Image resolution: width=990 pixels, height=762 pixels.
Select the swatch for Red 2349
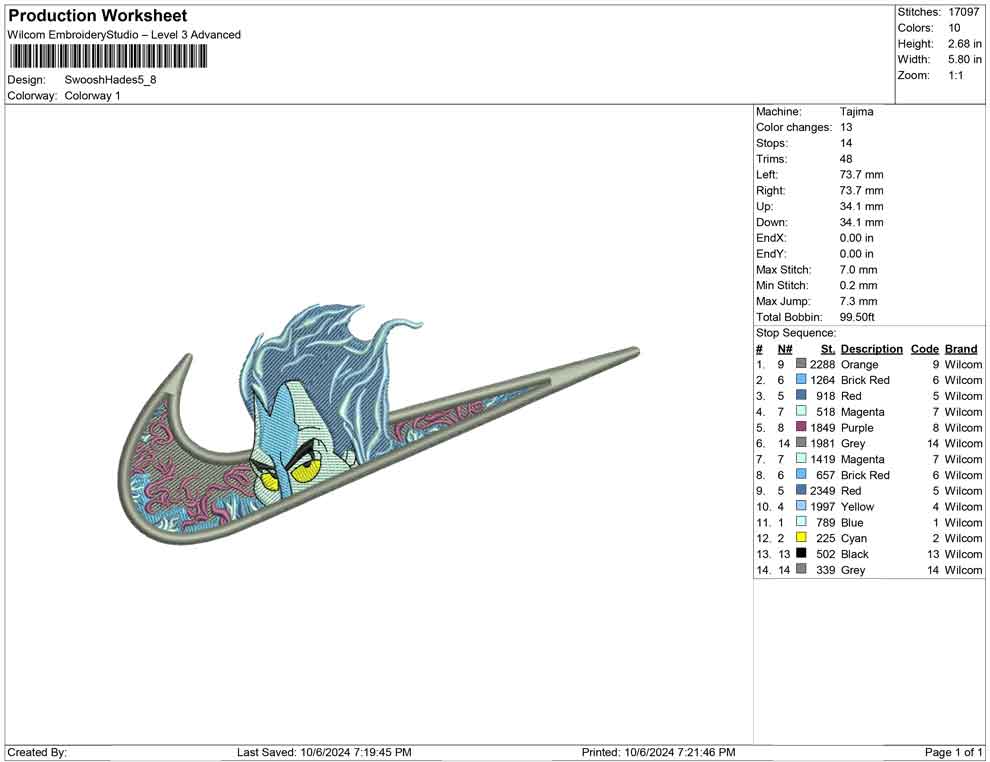[801, 490]
